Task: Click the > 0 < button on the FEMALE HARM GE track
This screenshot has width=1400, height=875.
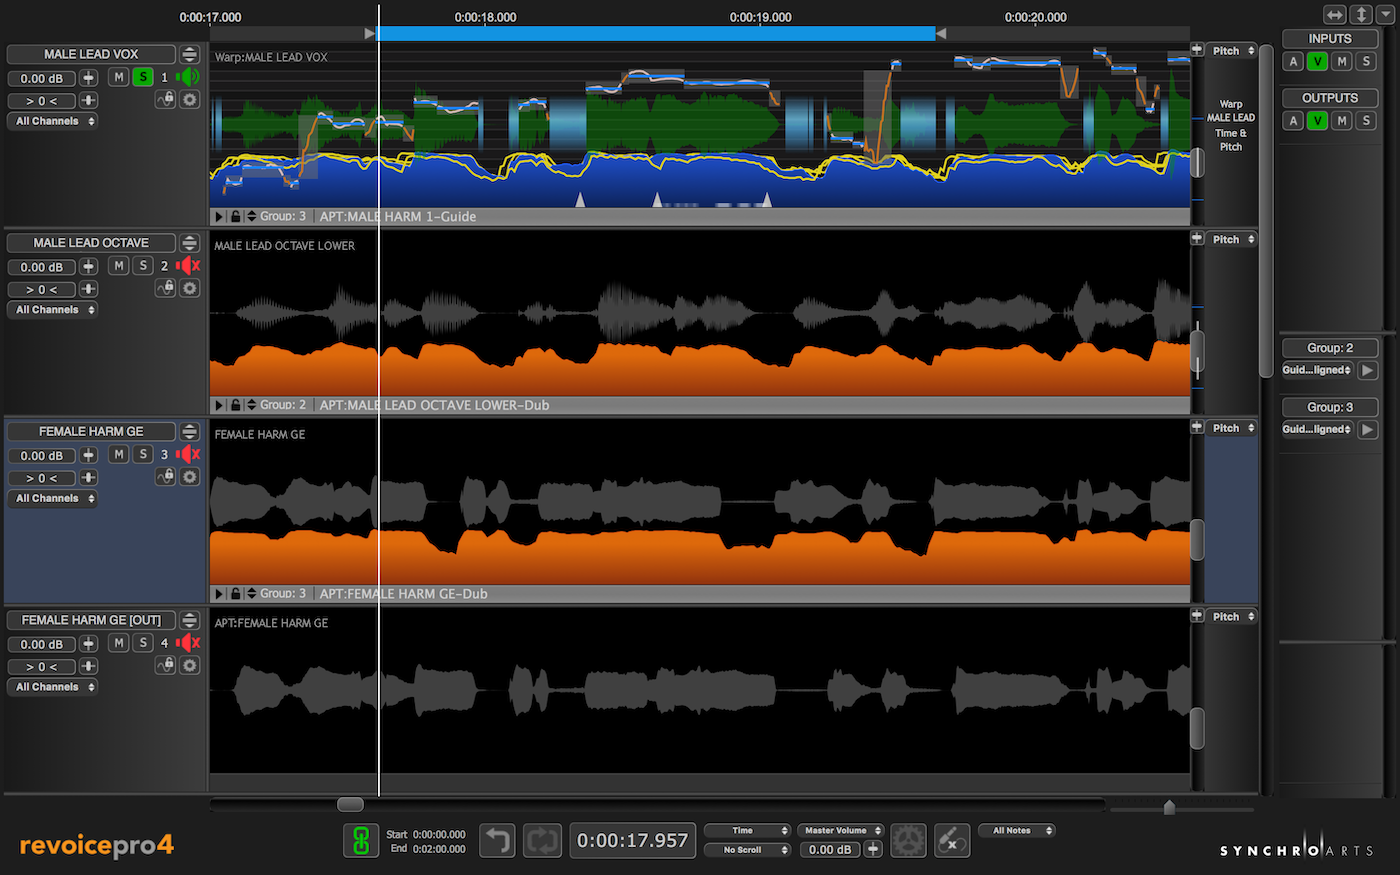Action: 41,478
